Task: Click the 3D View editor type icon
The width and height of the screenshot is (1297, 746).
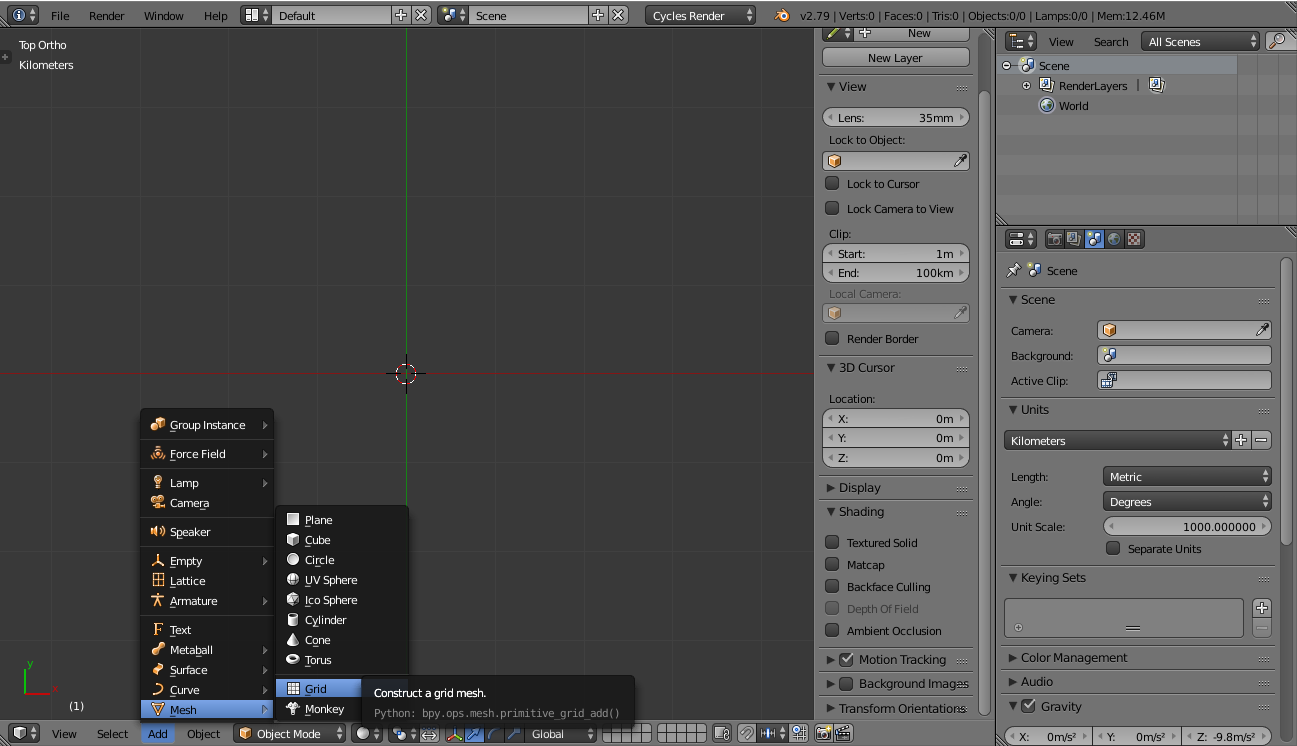Action: pos(24,733)
